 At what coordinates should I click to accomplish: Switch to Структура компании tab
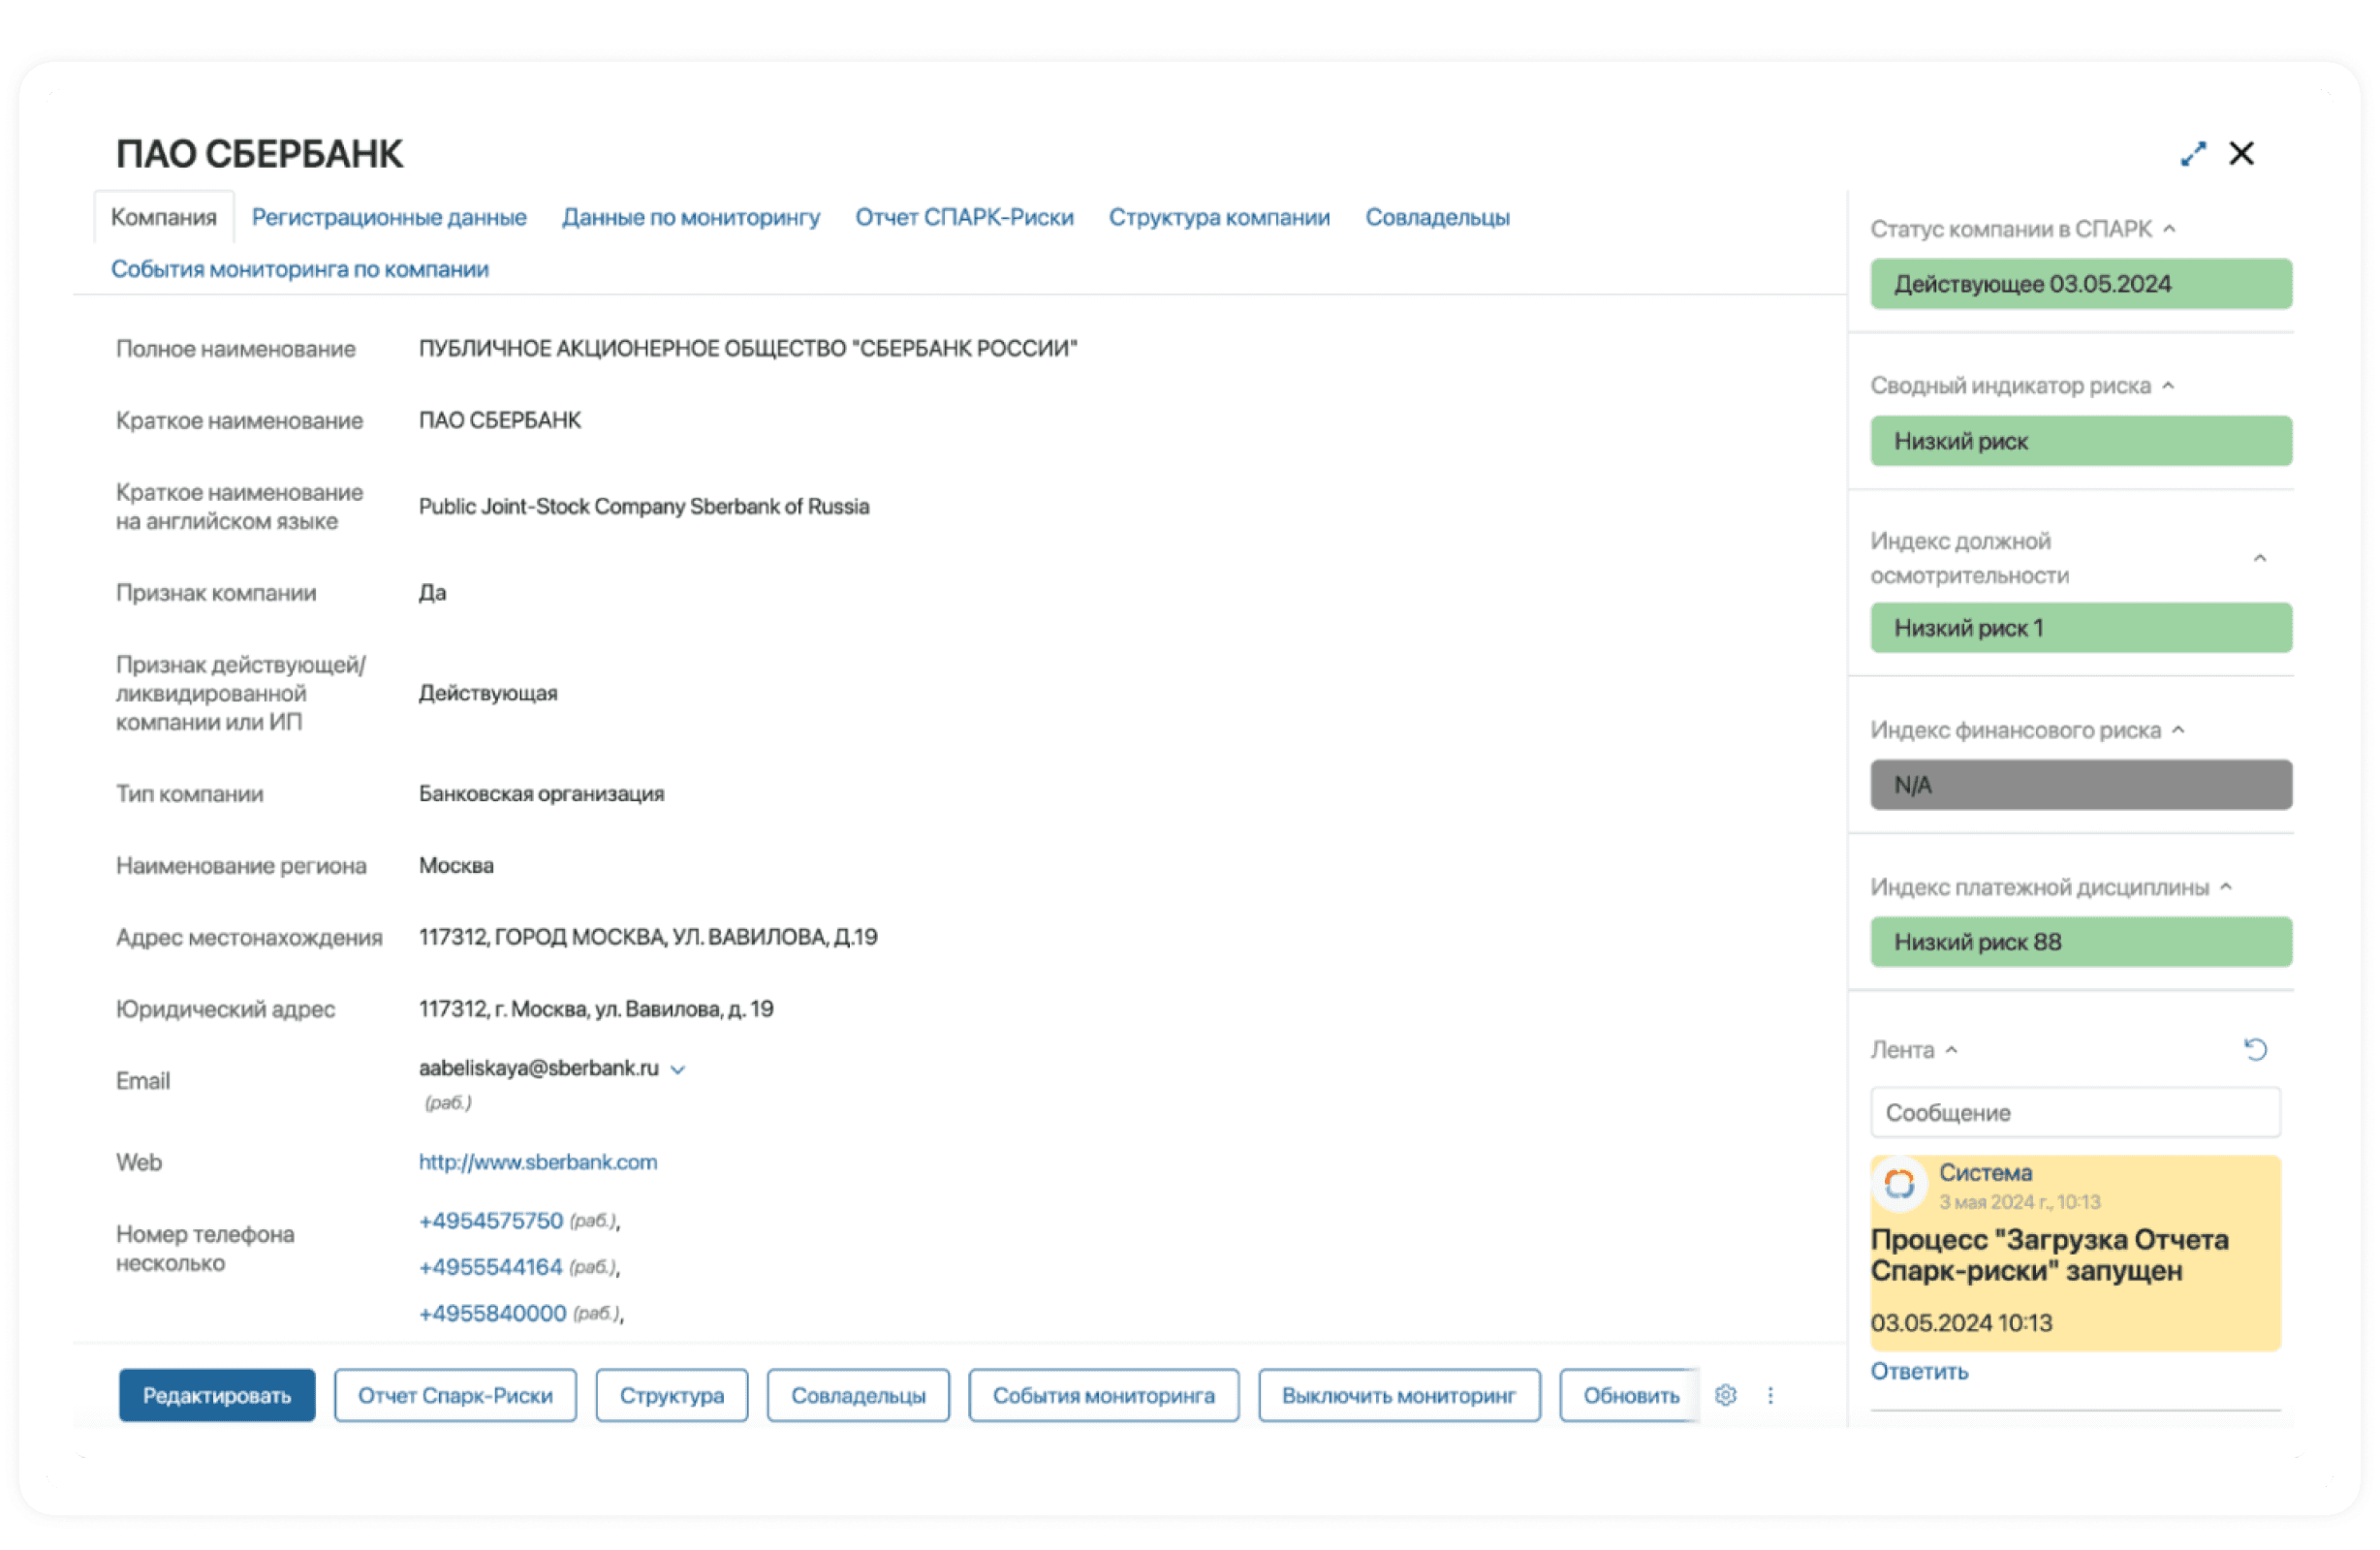pos(1219,217)
